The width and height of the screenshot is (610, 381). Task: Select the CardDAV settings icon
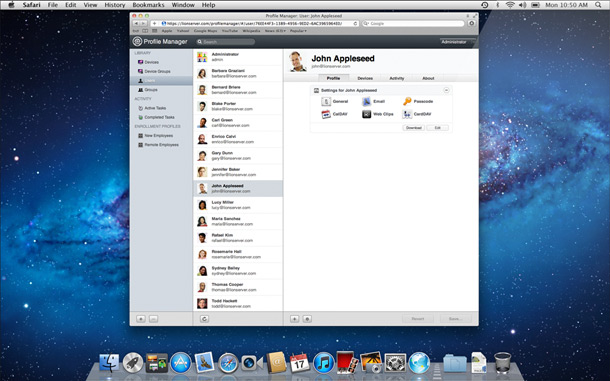(407, 114)
